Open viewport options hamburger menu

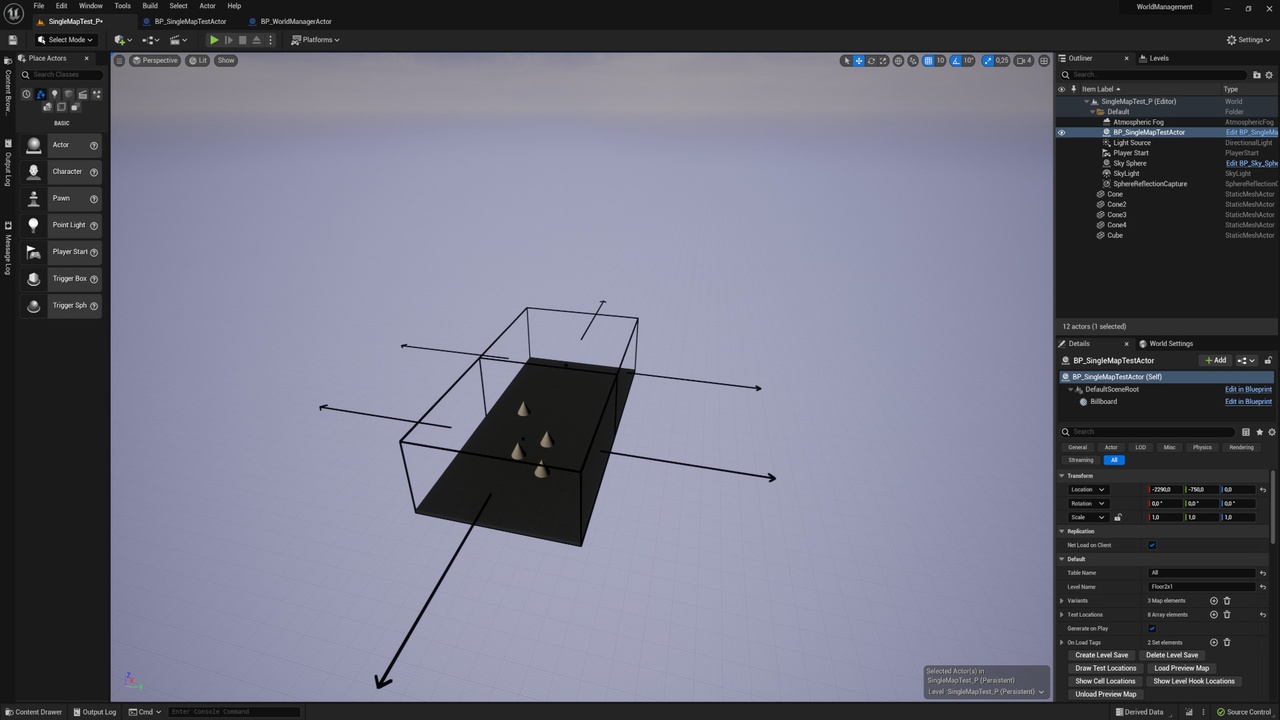pyautogui.click(x=119, y=60)
